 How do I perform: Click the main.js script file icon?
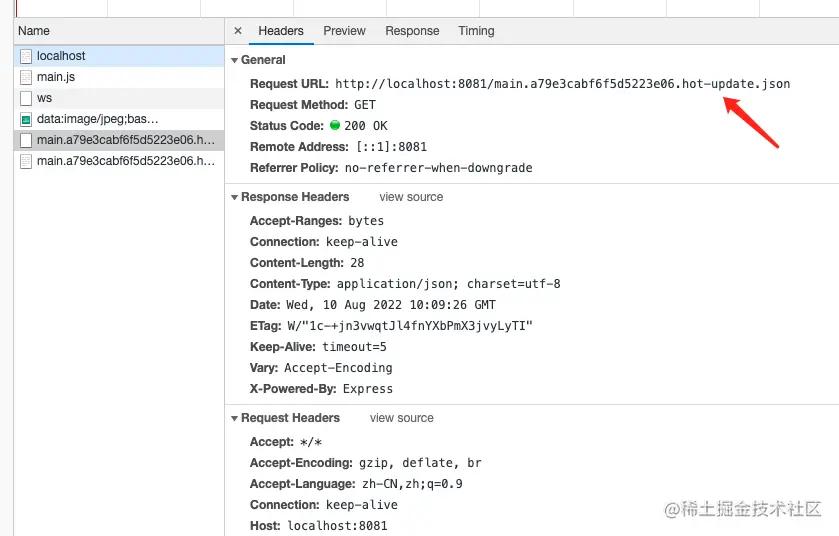pos(26,77)
